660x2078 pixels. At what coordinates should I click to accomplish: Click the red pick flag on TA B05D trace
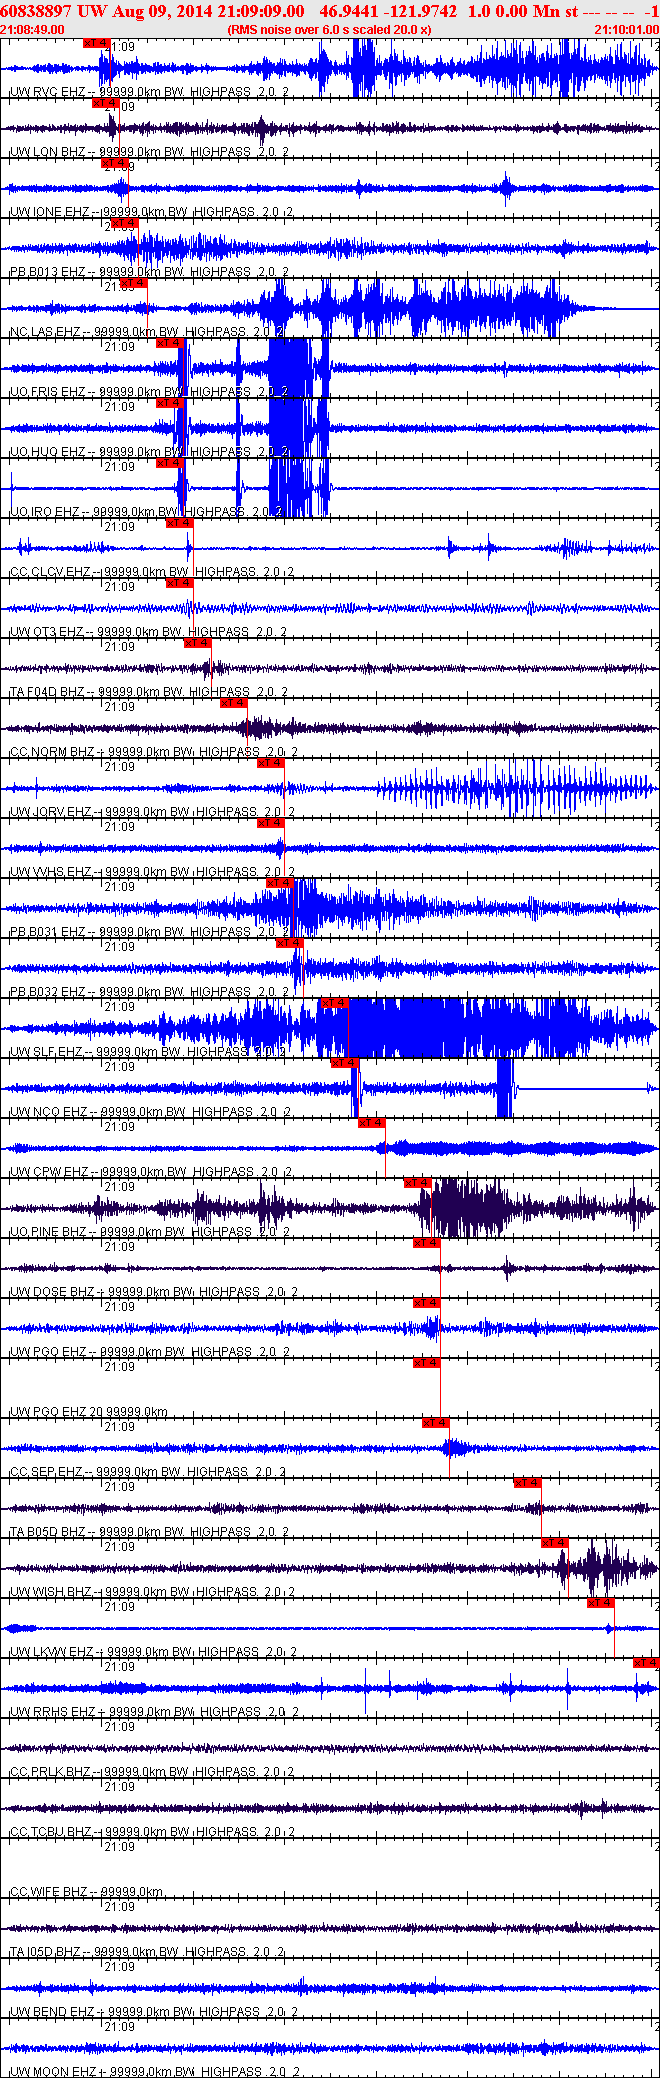[x=527, y=1483]
